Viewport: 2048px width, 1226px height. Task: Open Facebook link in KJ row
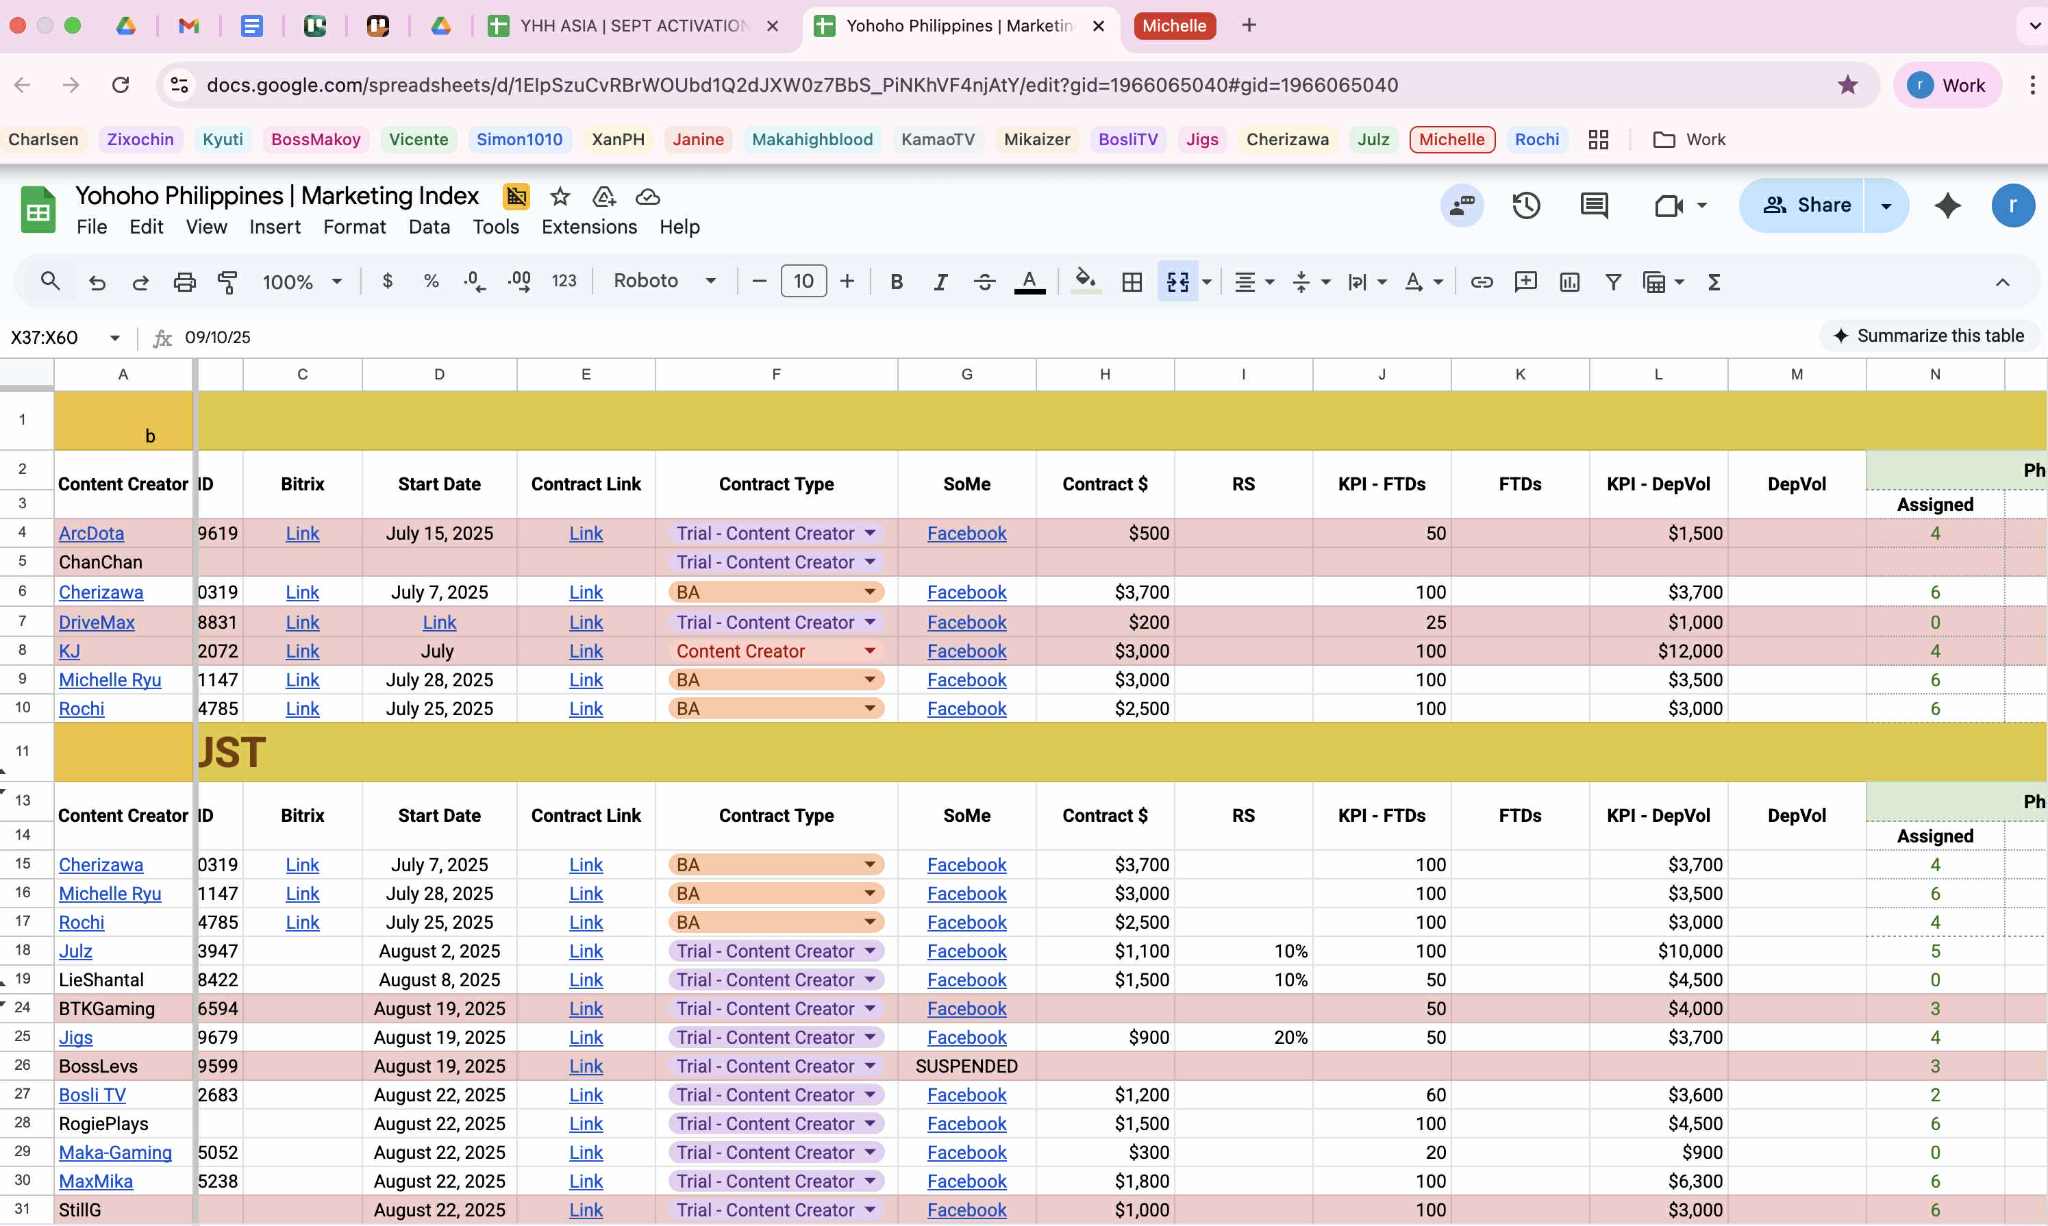(967, 651)
